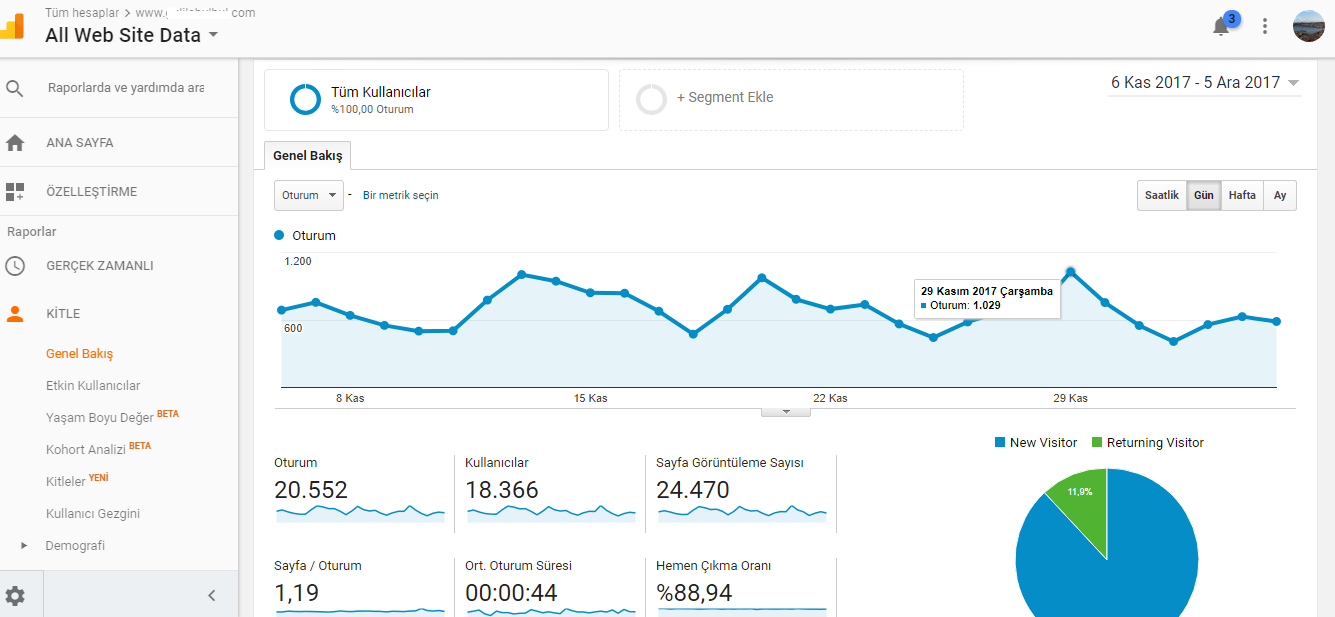
Task: Open the Özelleştirme dashboard icon
Action: [x=15, y=191]
